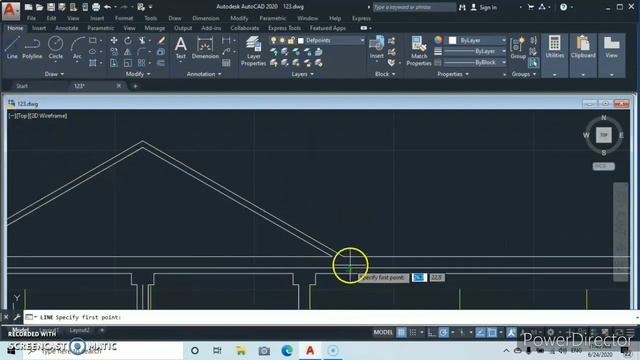The width and height of the screenshot is (640, 360).
Task: Click the white Defpoints layer color swatch
Action: pos(301,40)
